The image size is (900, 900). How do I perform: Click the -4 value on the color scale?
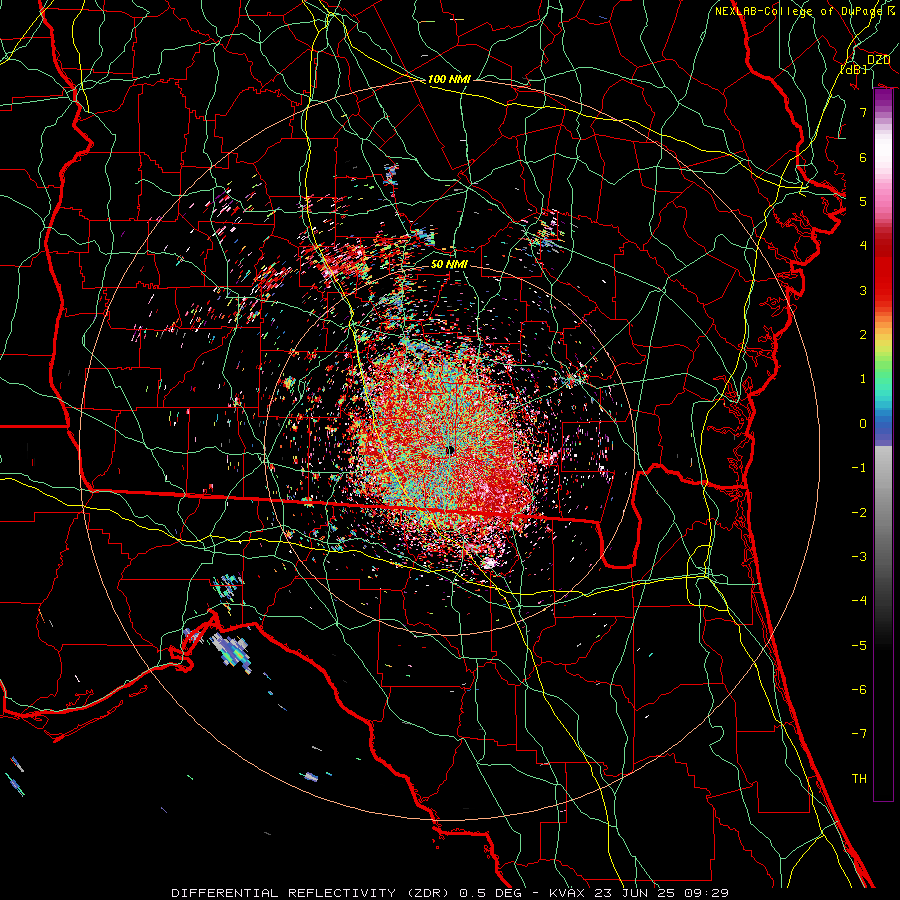[x=859, y=601]
